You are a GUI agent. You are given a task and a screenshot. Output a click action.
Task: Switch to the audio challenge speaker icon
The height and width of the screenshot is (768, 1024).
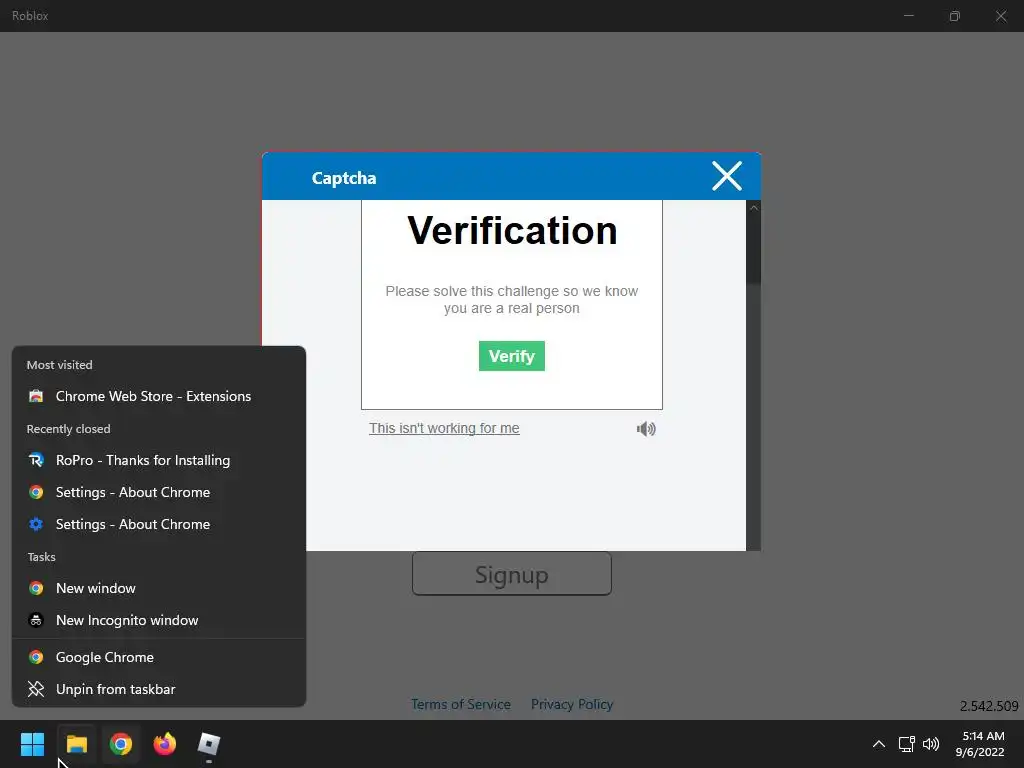(x=646, y=429)
